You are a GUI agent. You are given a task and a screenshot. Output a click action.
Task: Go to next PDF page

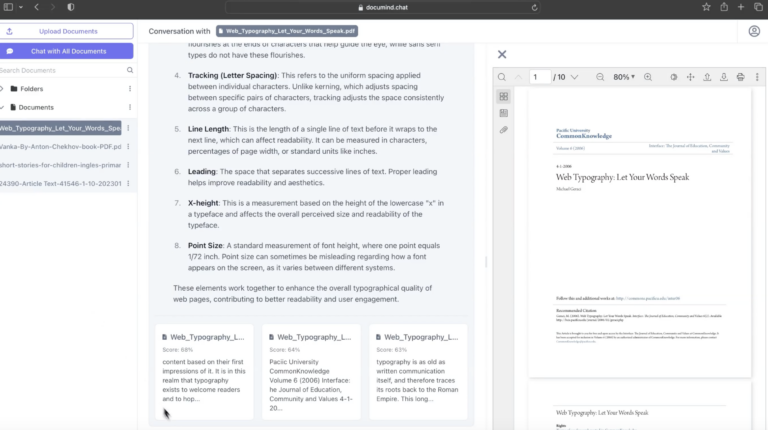tap(575, 77)
